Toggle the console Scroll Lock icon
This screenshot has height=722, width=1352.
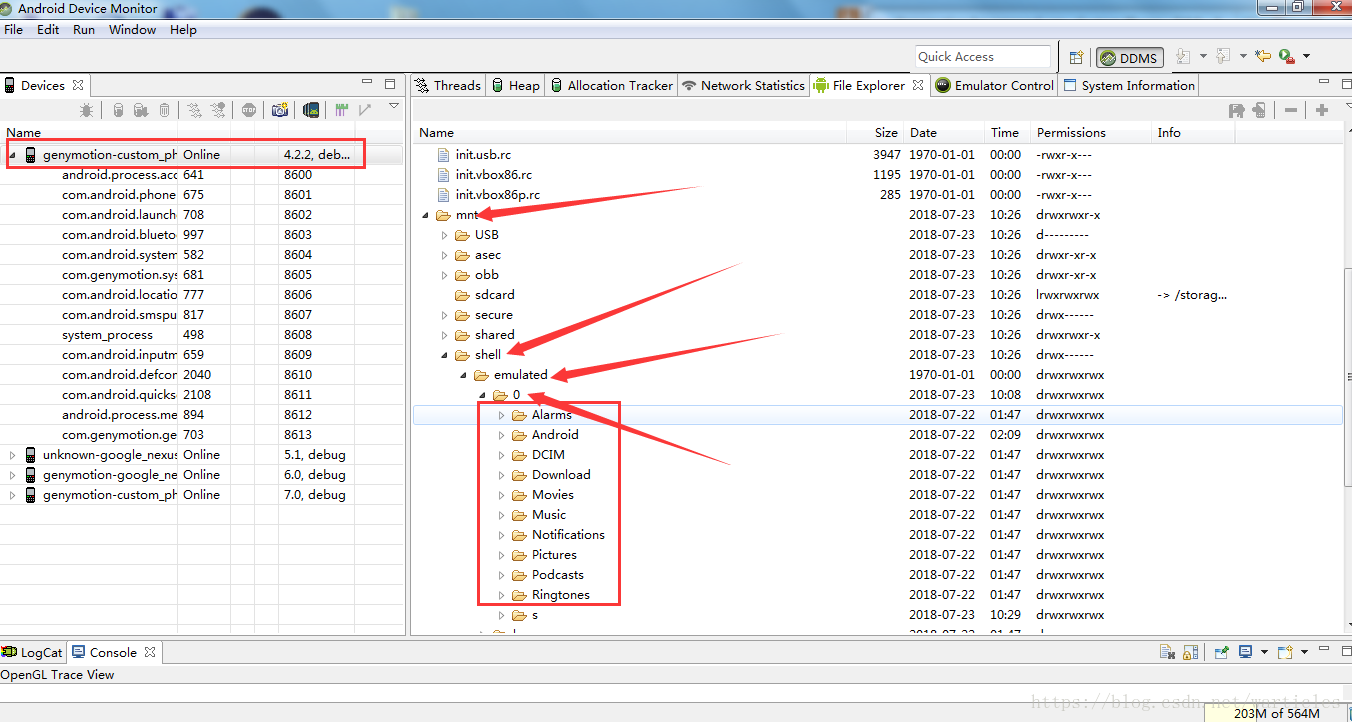click(x=1190, y=652)
